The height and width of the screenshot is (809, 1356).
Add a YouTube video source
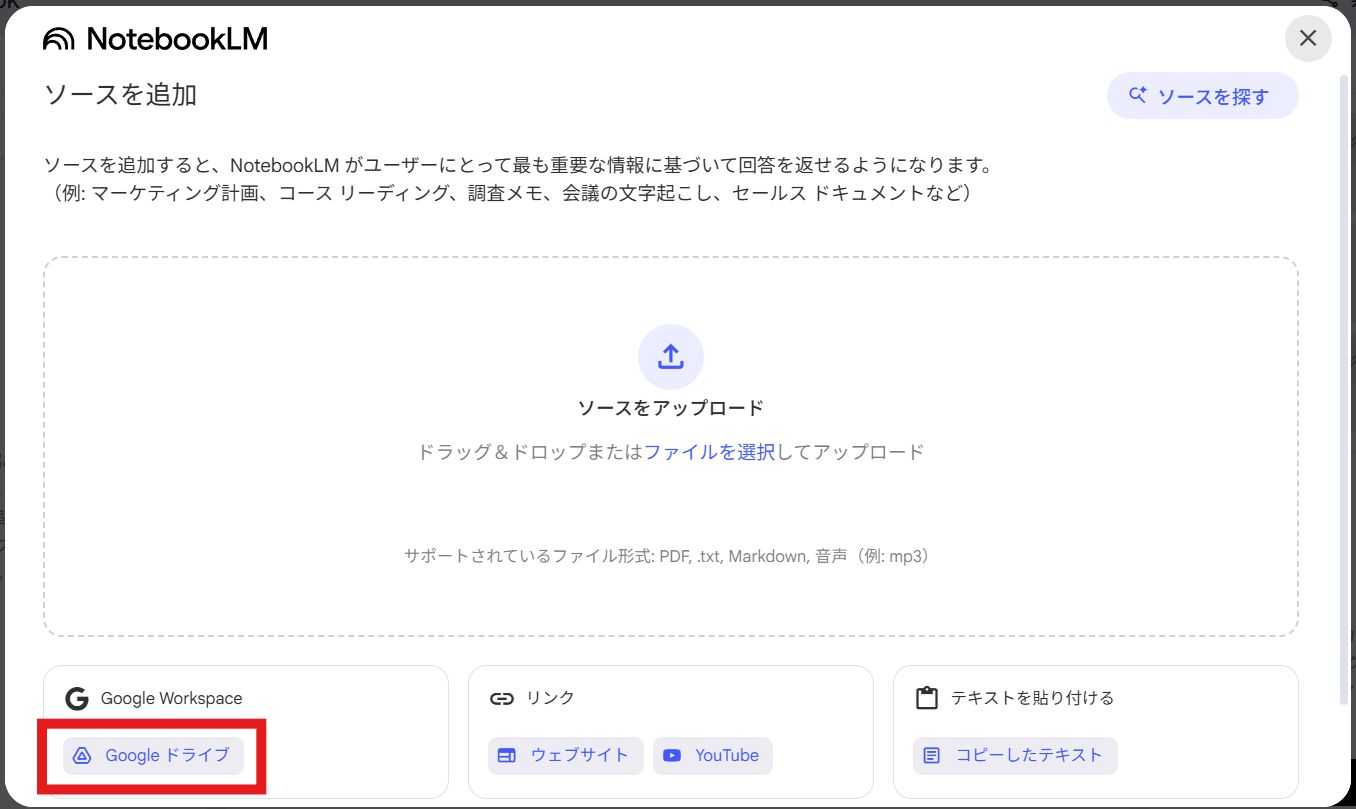click(x=712, y=756)
